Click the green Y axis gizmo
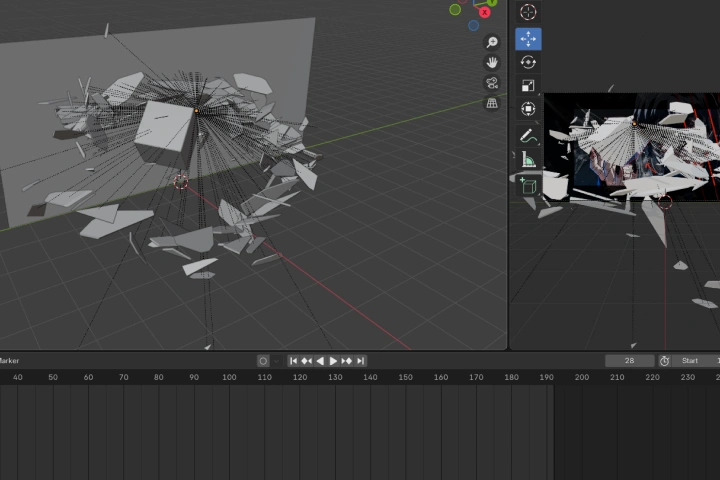 coord(492,2)
